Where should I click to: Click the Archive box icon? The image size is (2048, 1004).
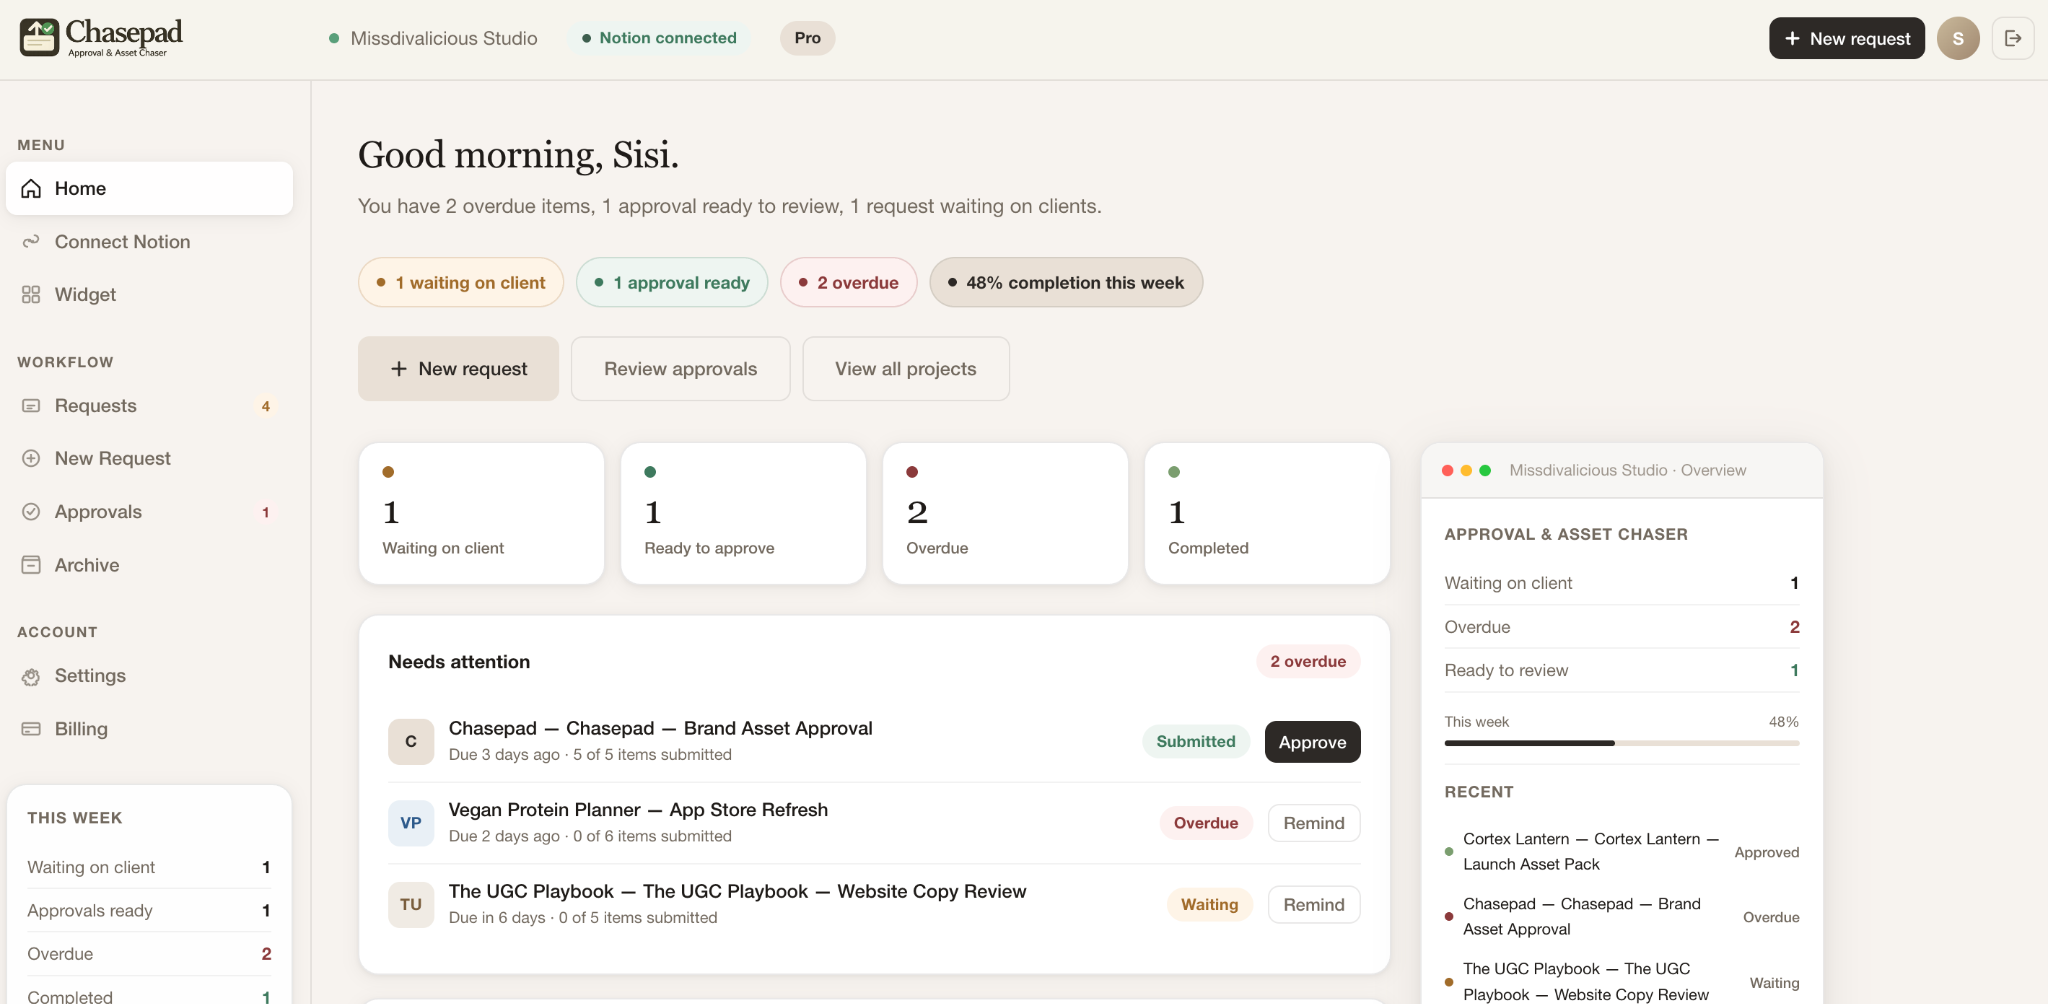(x=31, y=565)
